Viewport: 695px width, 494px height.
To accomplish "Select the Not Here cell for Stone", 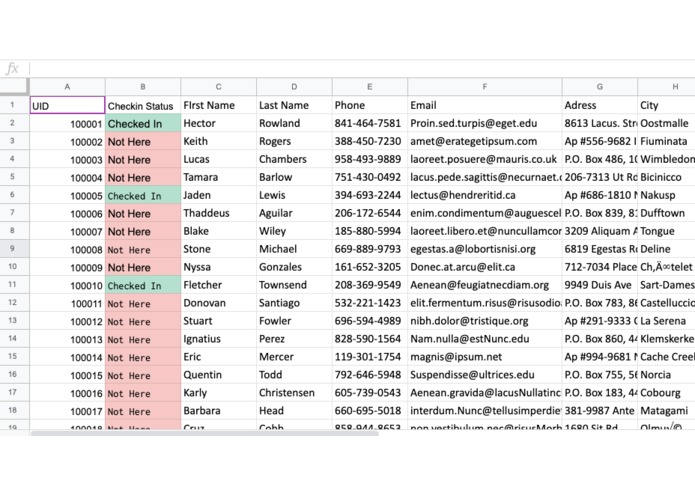I will tap(143, 249).
